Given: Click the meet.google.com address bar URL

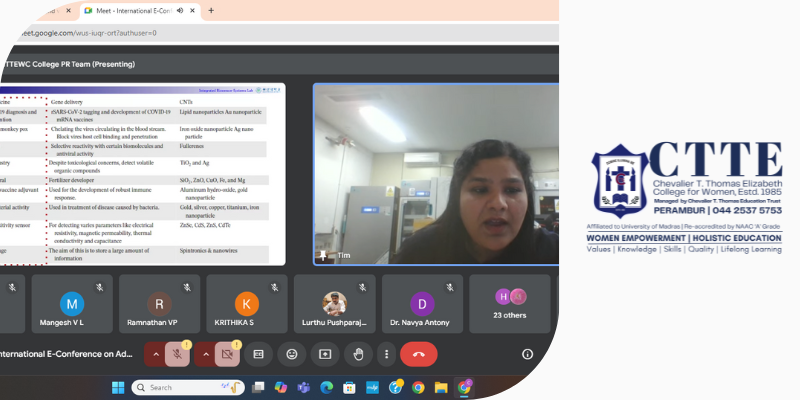Looking at the screenshot, I should coord(88,33).
